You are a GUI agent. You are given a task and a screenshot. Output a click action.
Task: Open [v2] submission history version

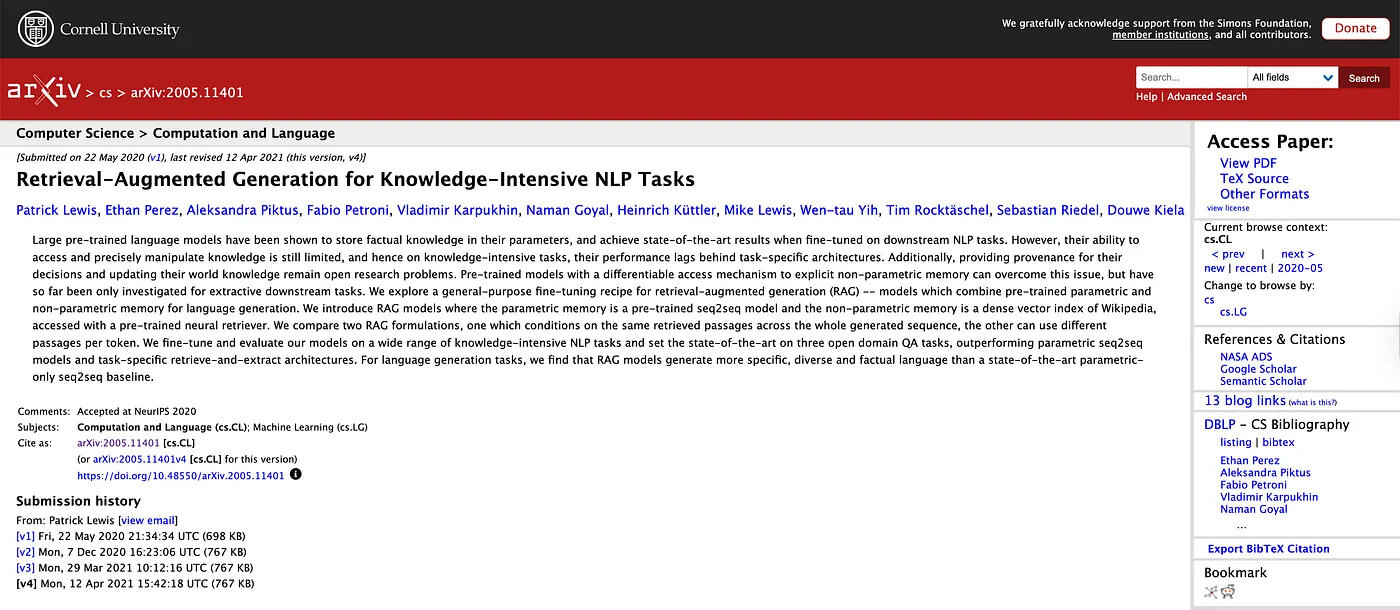(26, 551)
